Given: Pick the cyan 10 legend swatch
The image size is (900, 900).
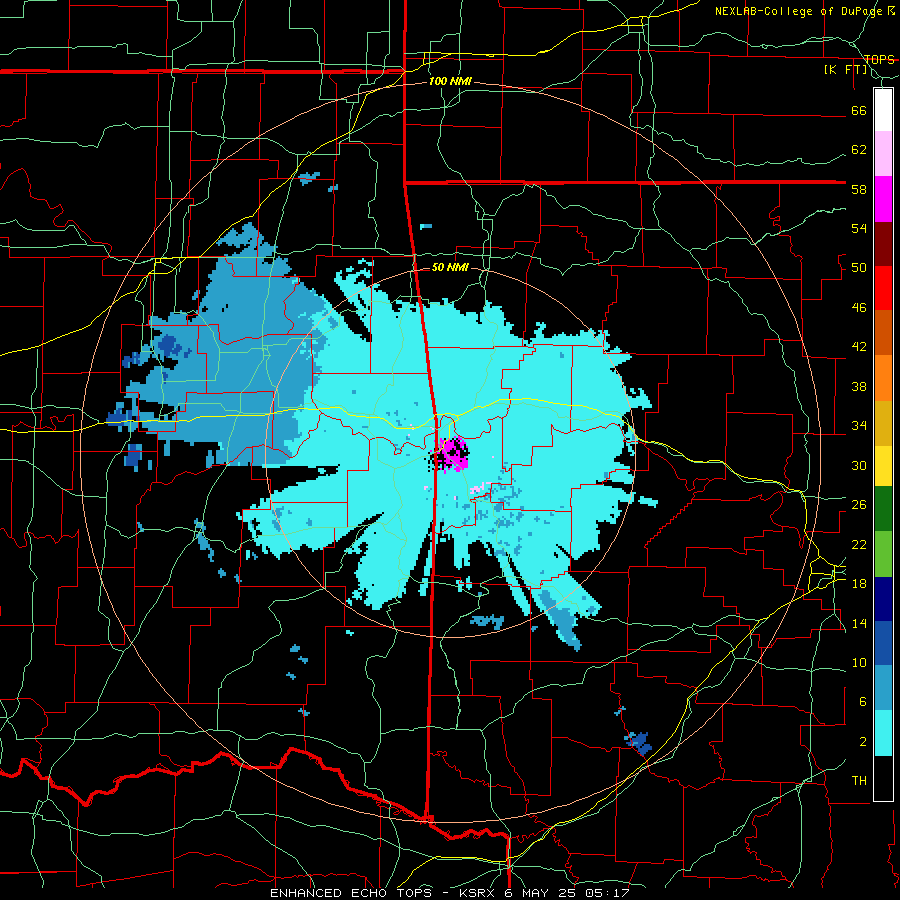Looking at the screenshot, I should click(883, 733).
